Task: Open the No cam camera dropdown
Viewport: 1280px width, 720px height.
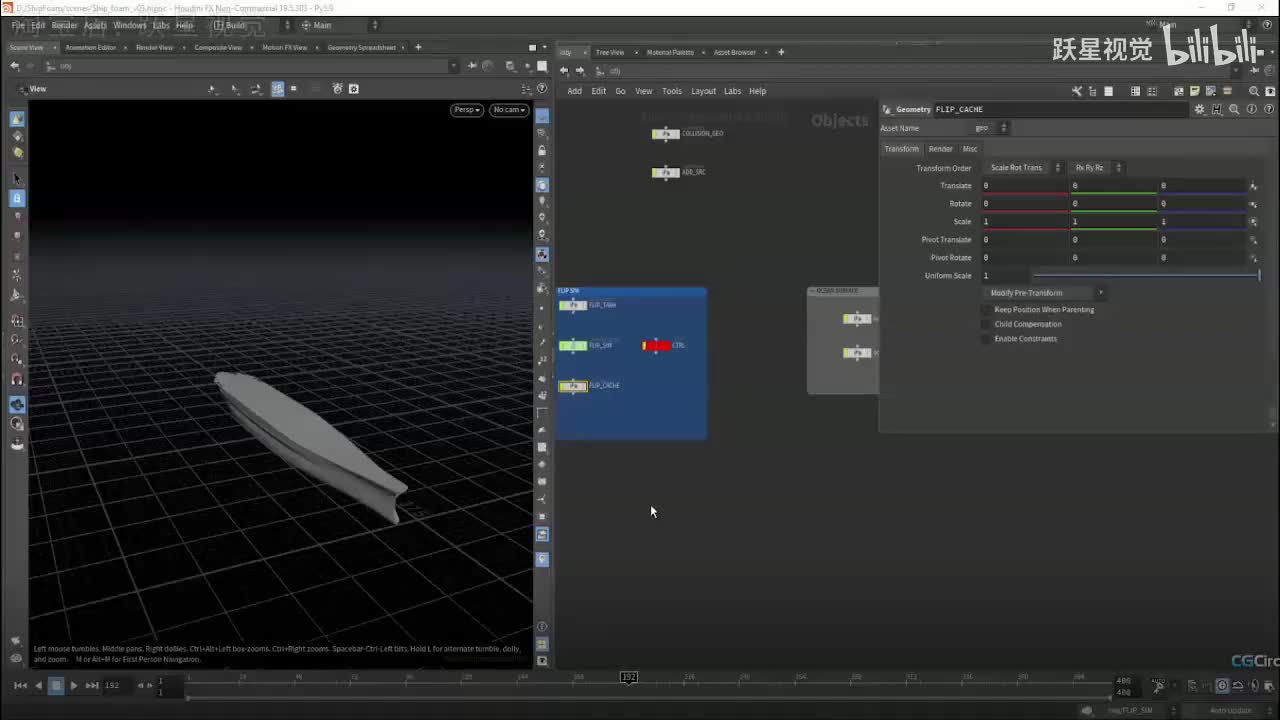Action: (508, 110)
